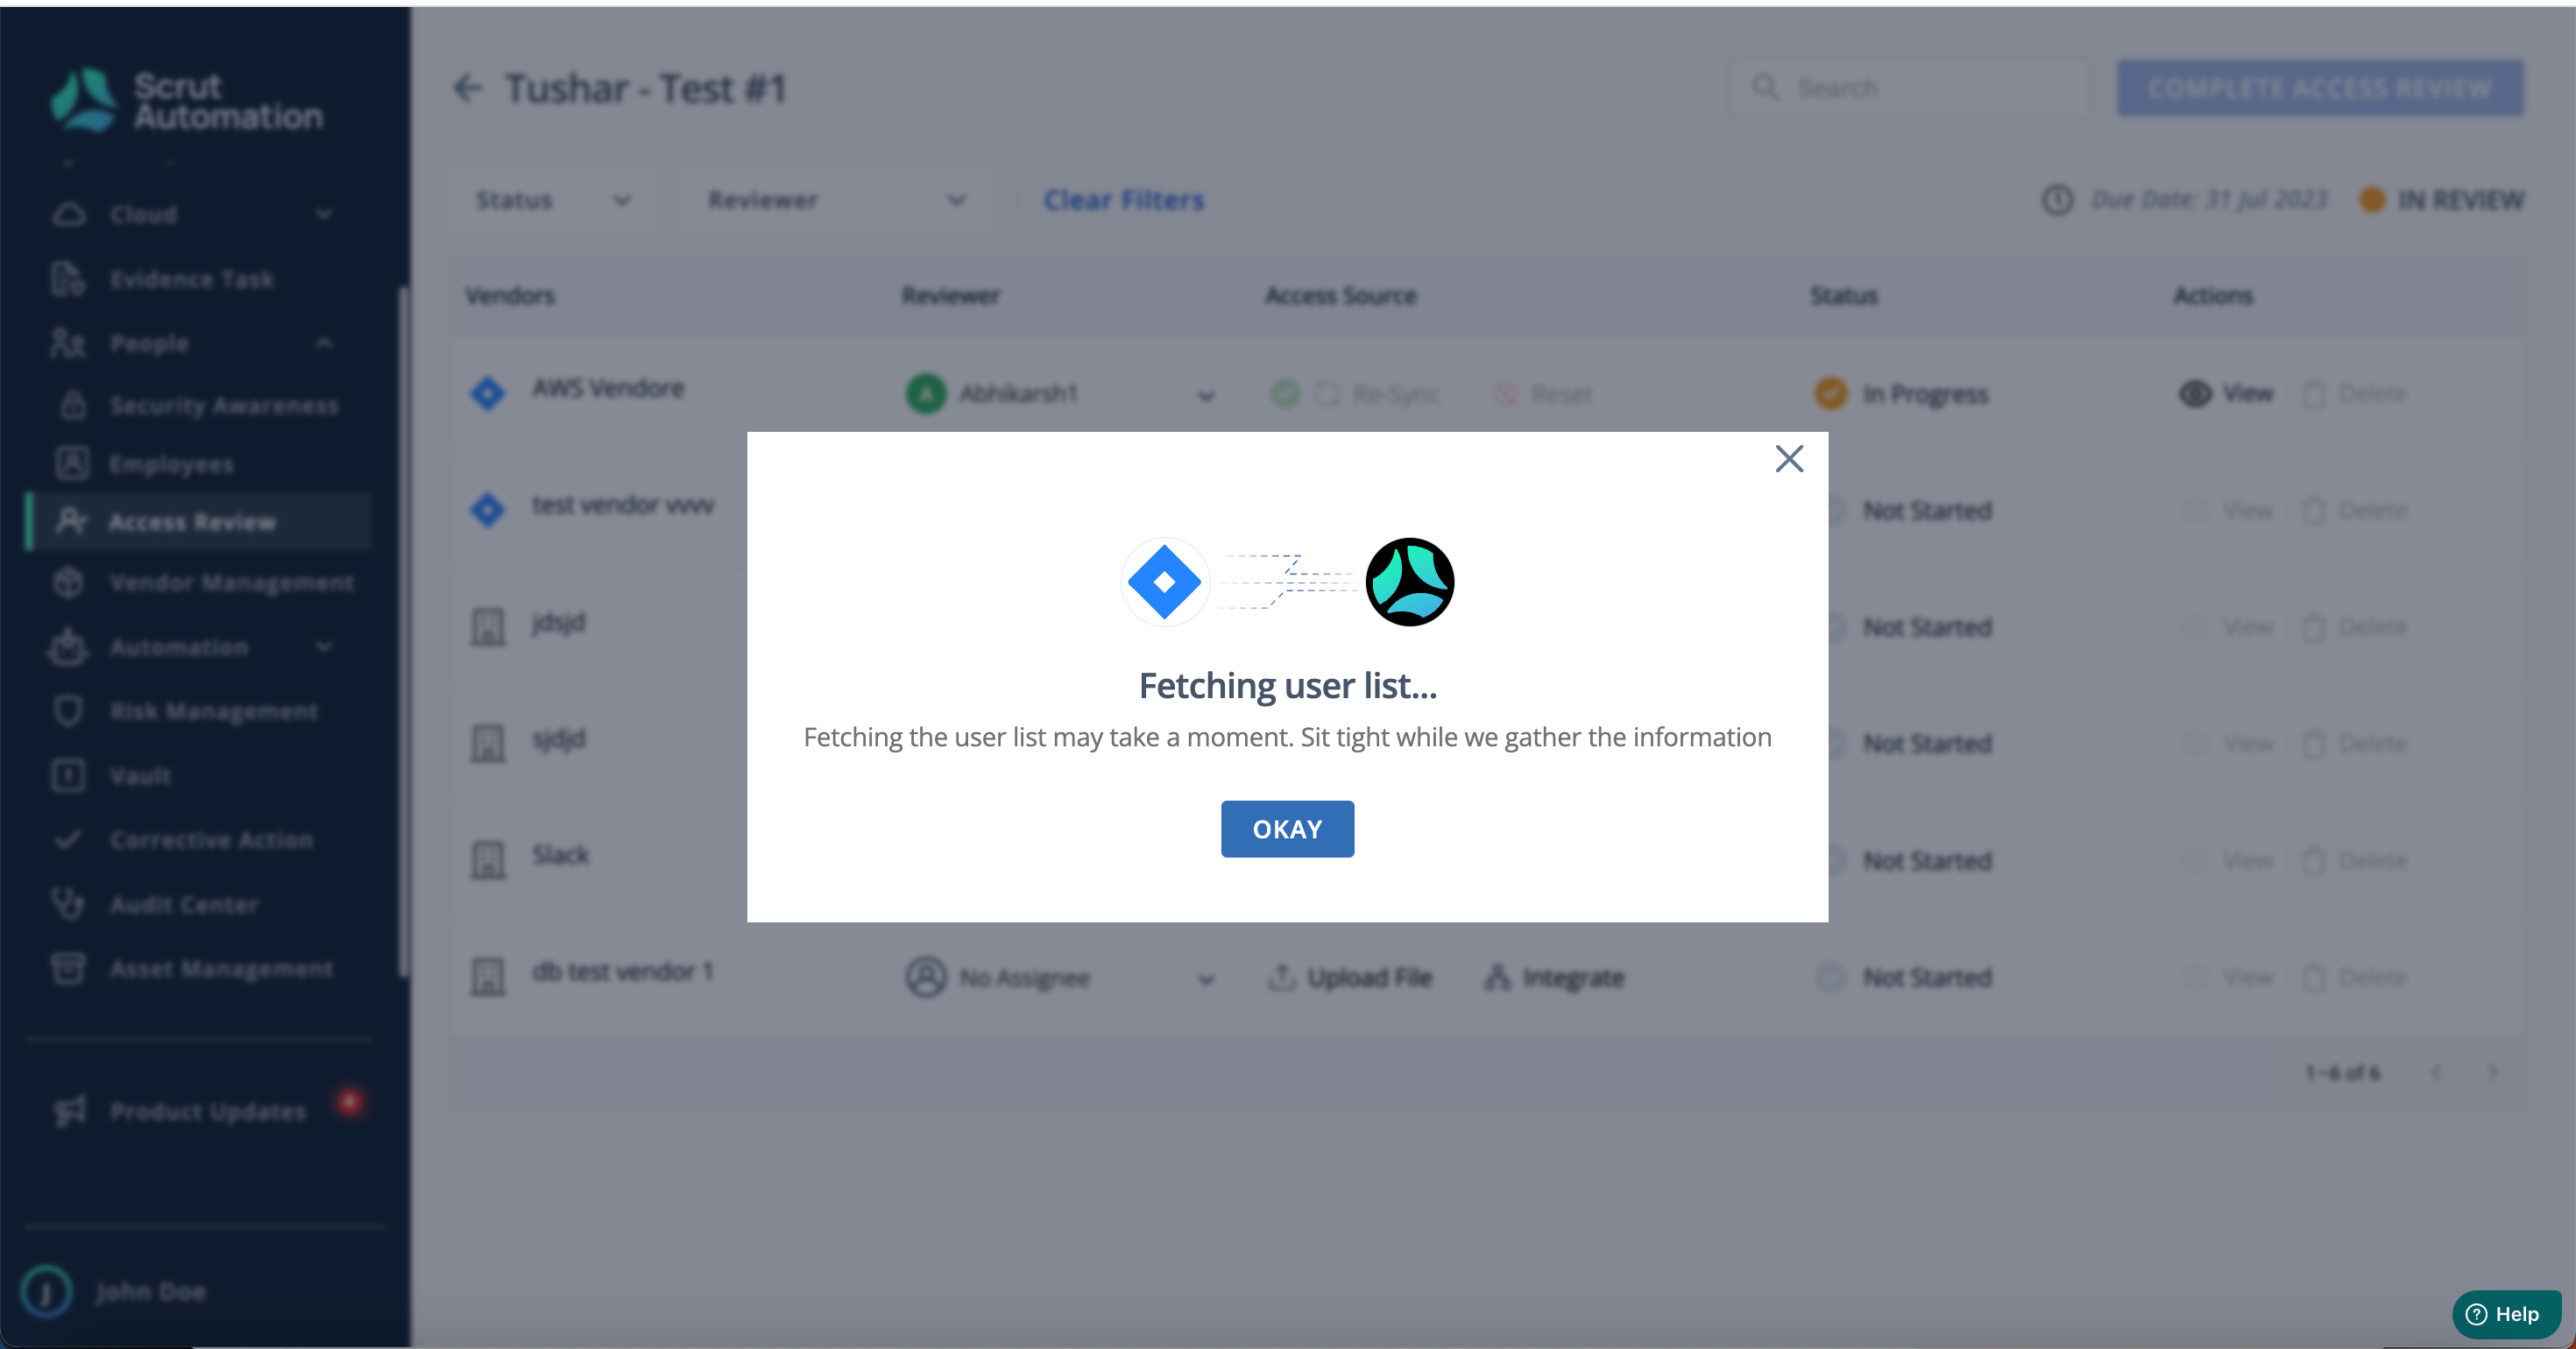
Task: Click the sidebar vertical scrollbar
Action: point(403,630)
